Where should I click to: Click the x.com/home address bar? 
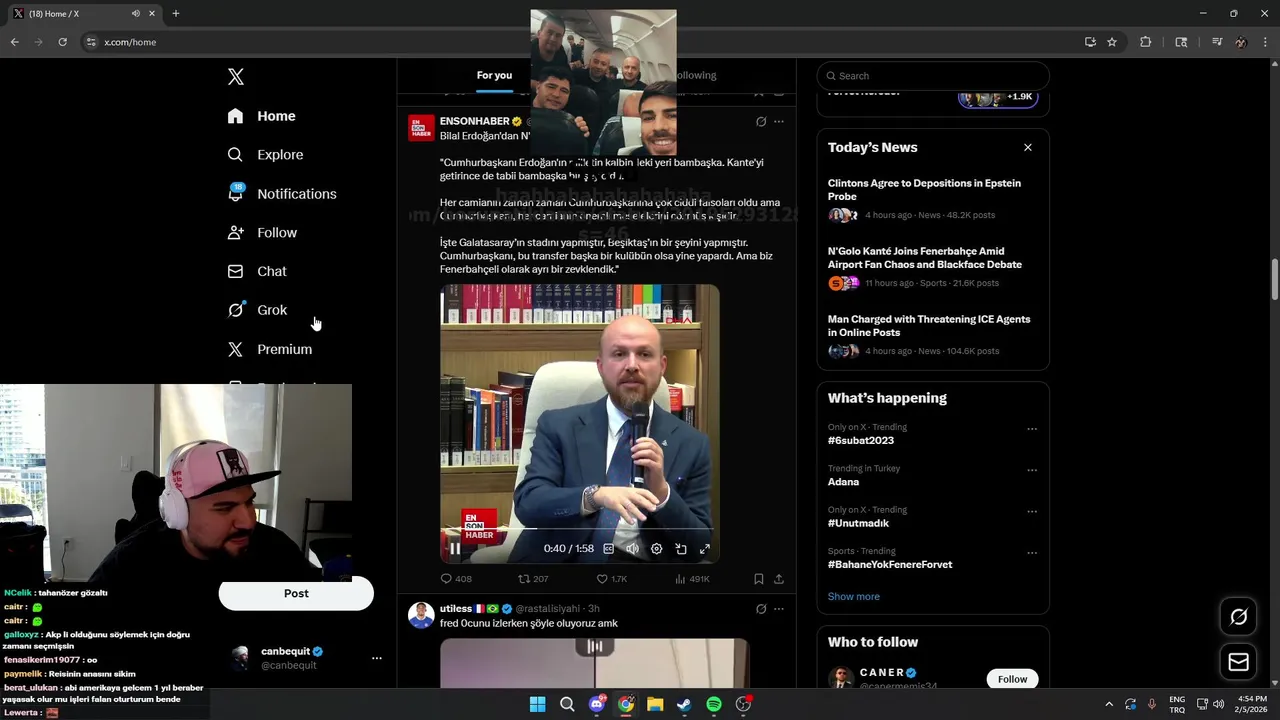tap(580, 42)
